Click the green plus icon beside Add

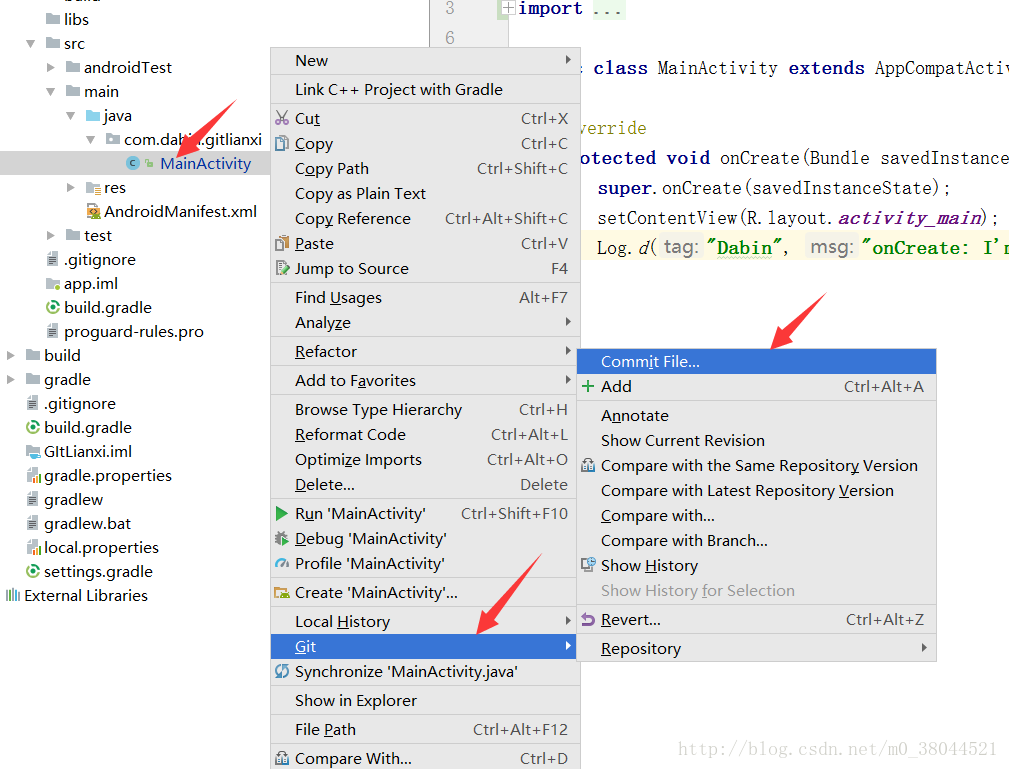coord(588,386)
